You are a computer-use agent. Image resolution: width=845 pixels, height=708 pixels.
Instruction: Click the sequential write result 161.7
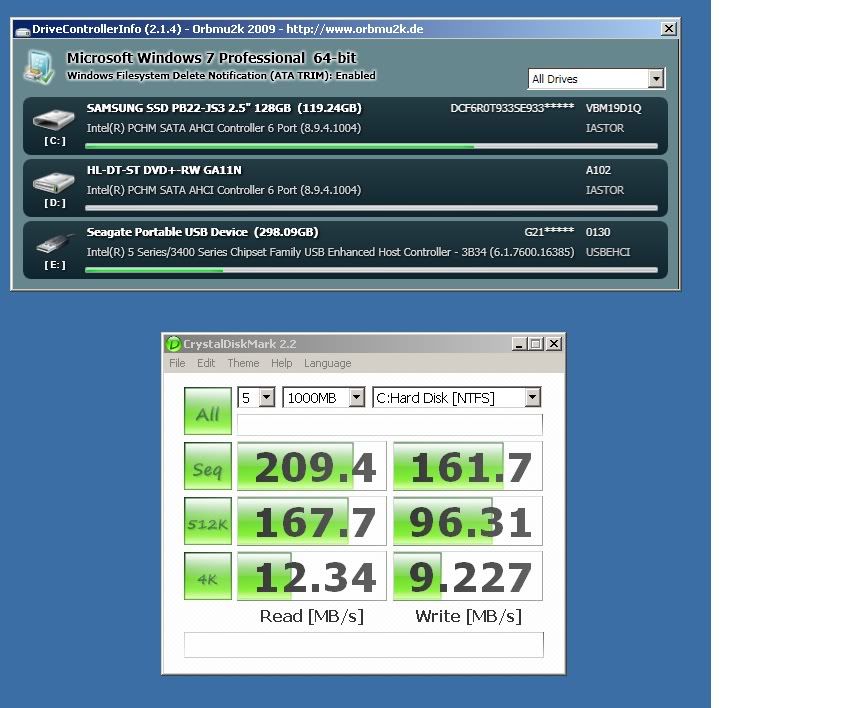(468, 467)
